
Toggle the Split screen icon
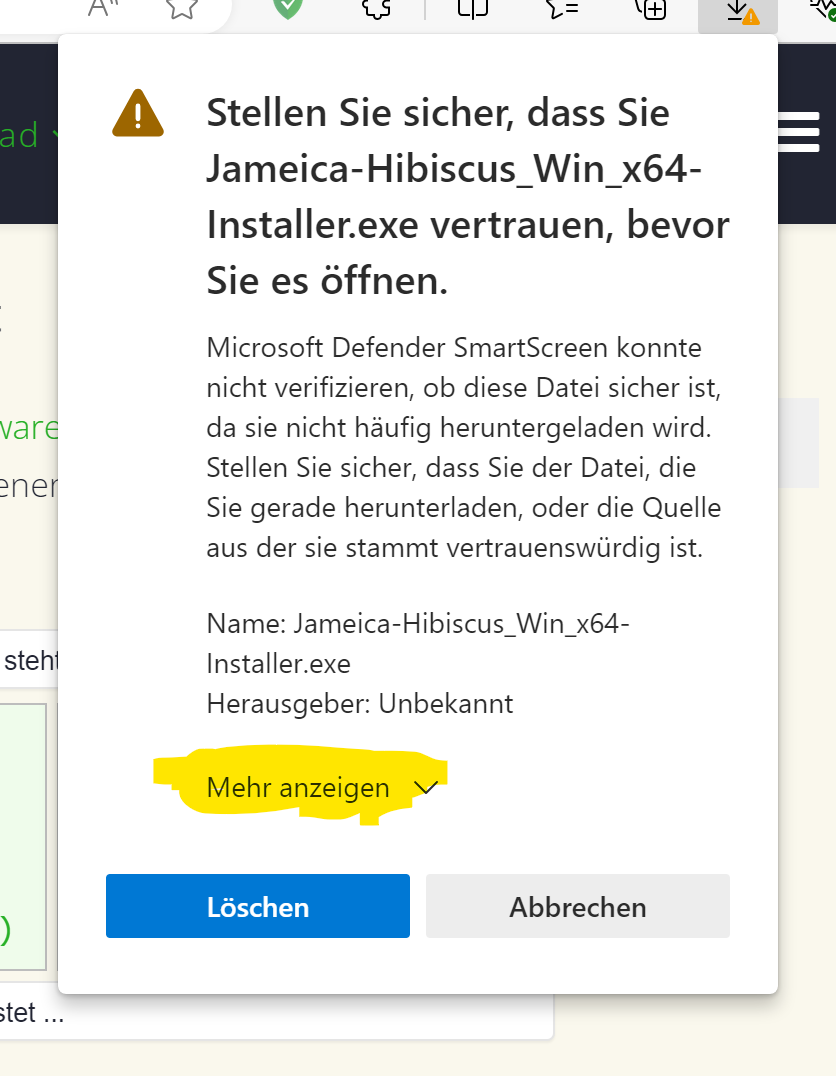[x=472, y=8]
